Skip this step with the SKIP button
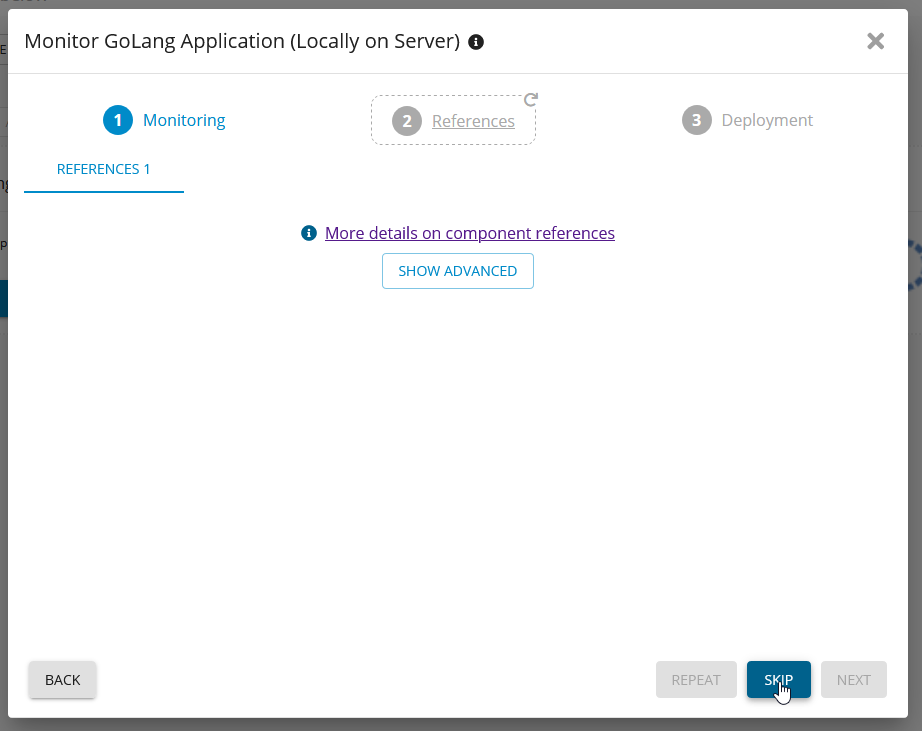Image resolution: width=922 pixels, height=731 pixels. pos(778,680)
